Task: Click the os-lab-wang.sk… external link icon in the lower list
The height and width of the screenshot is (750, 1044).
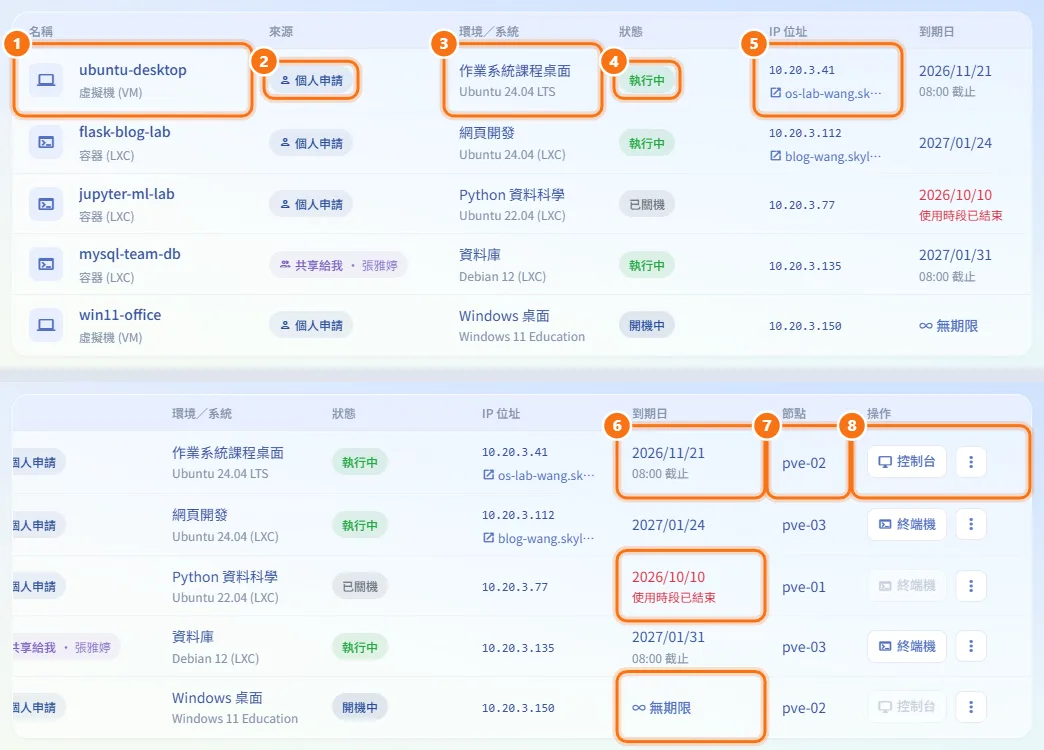Action: pyautogui.click(x=489, y=475)
